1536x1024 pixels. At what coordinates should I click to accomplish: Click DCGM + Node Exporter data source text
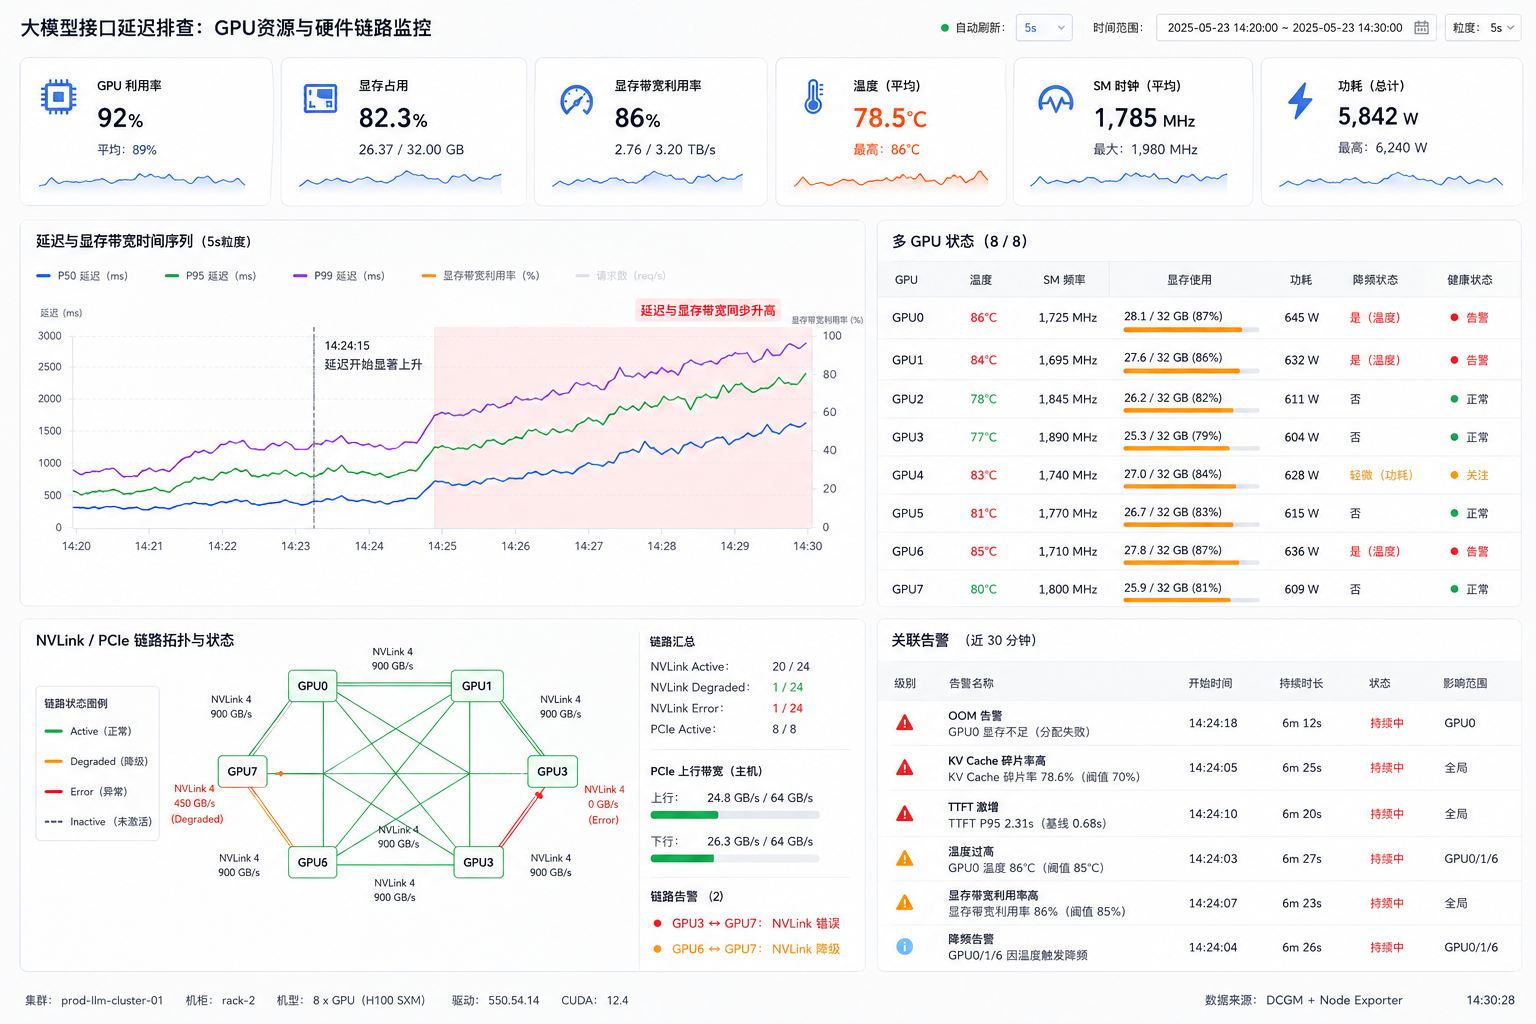1334,1000
